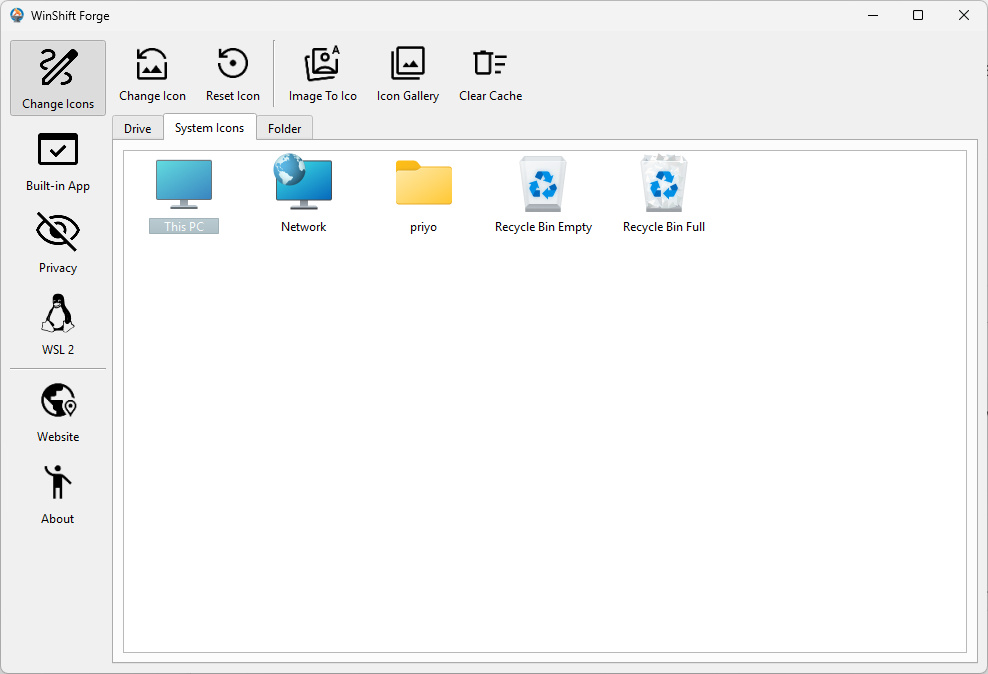Select the This PC icon
The height and width of the screenshot is (674, 988).
(184, 195)
